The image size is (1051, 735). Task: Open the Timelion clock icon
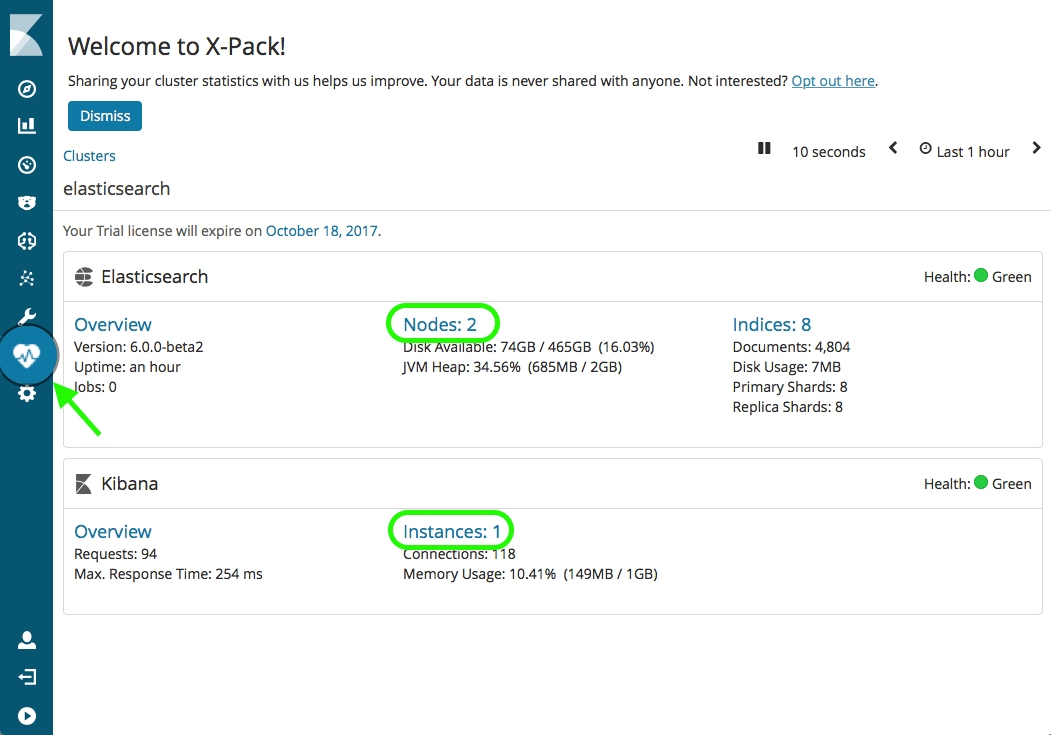coord(27,164)
